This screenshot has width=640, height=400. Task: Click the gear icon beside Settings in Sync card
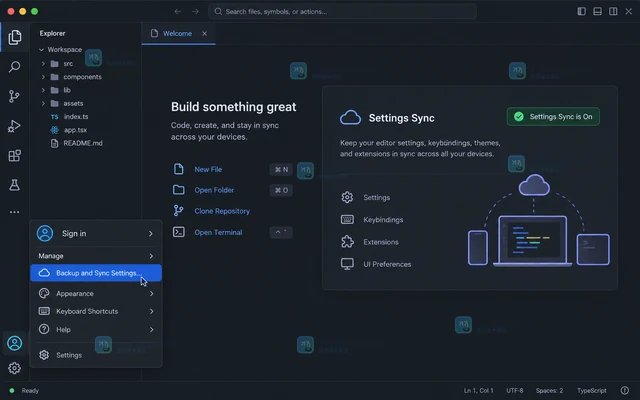point(347,197)
